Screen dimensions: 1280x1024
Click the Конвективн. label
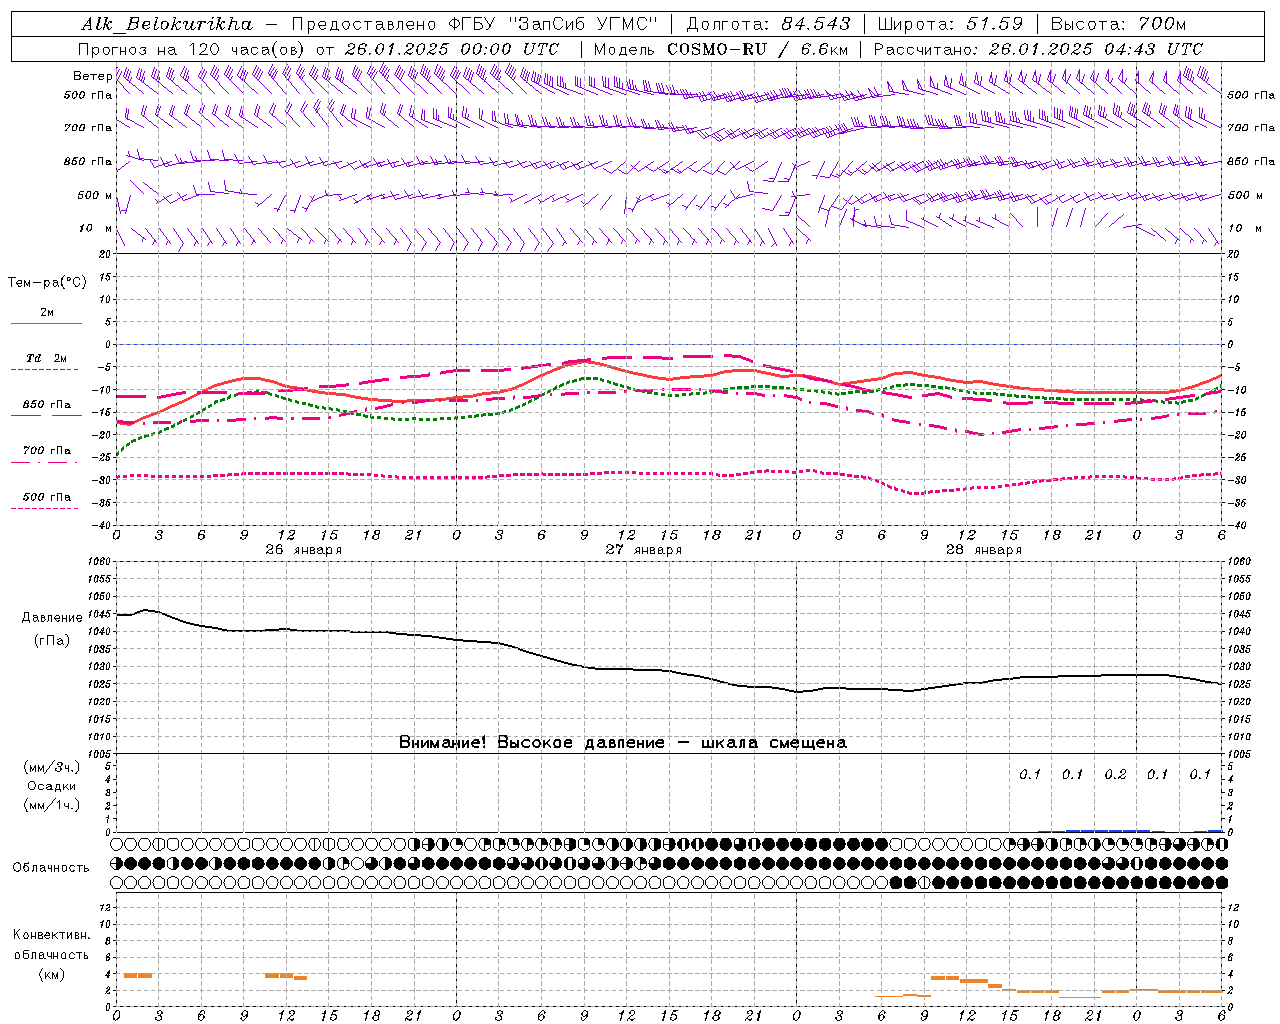coord(51,934)
